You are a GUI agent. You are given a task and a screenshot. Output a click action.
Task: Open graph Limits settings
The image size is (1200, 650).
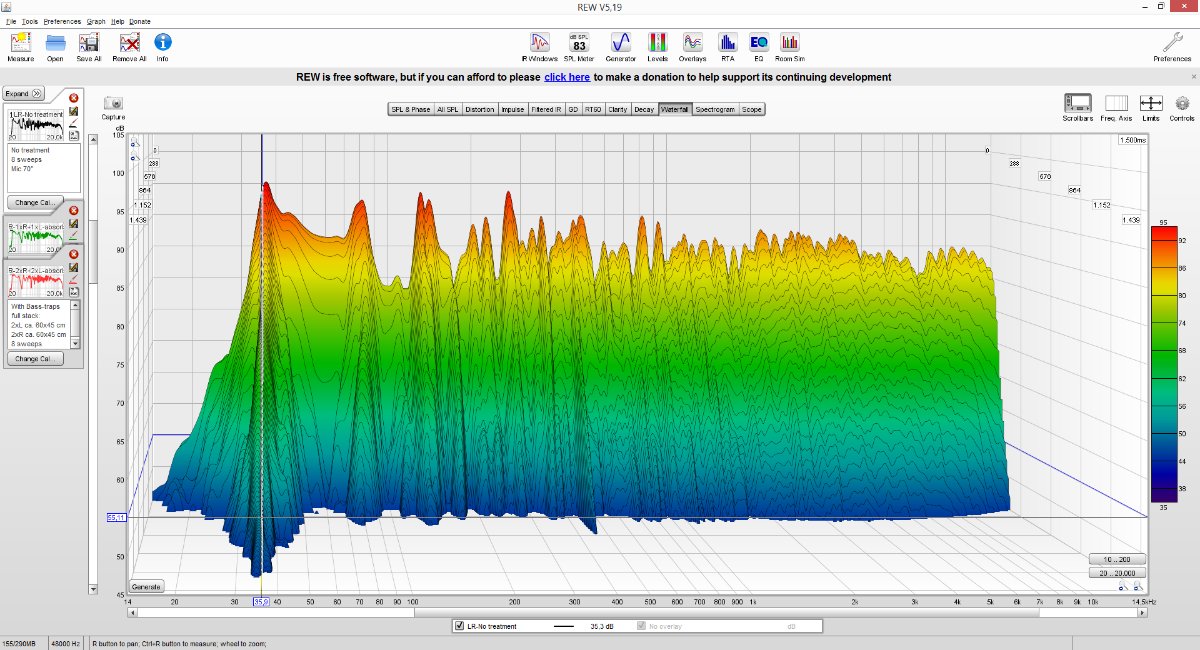(1150, 104)
